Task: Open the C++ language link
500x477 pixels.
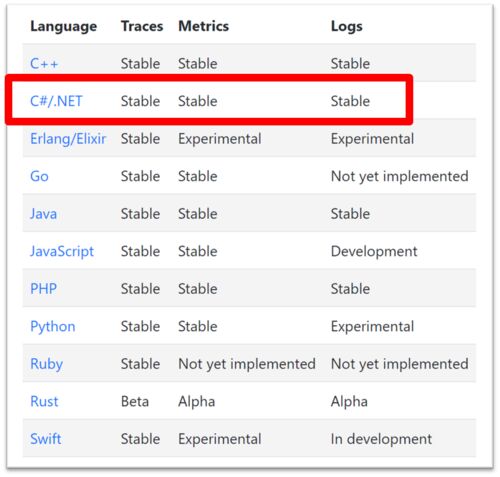Action: 44,63
